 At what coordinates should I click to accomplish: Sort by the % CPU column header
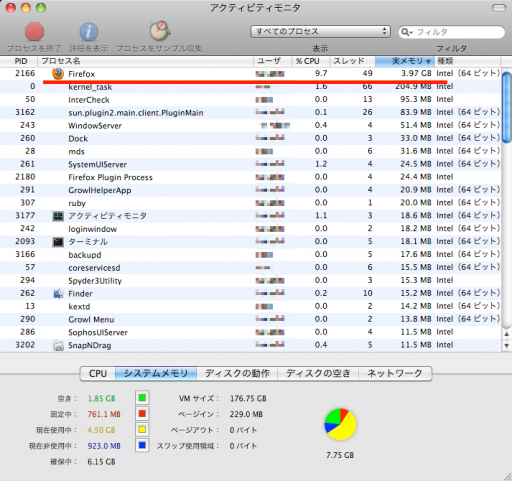pyautogui.click(x=311, y=61)
